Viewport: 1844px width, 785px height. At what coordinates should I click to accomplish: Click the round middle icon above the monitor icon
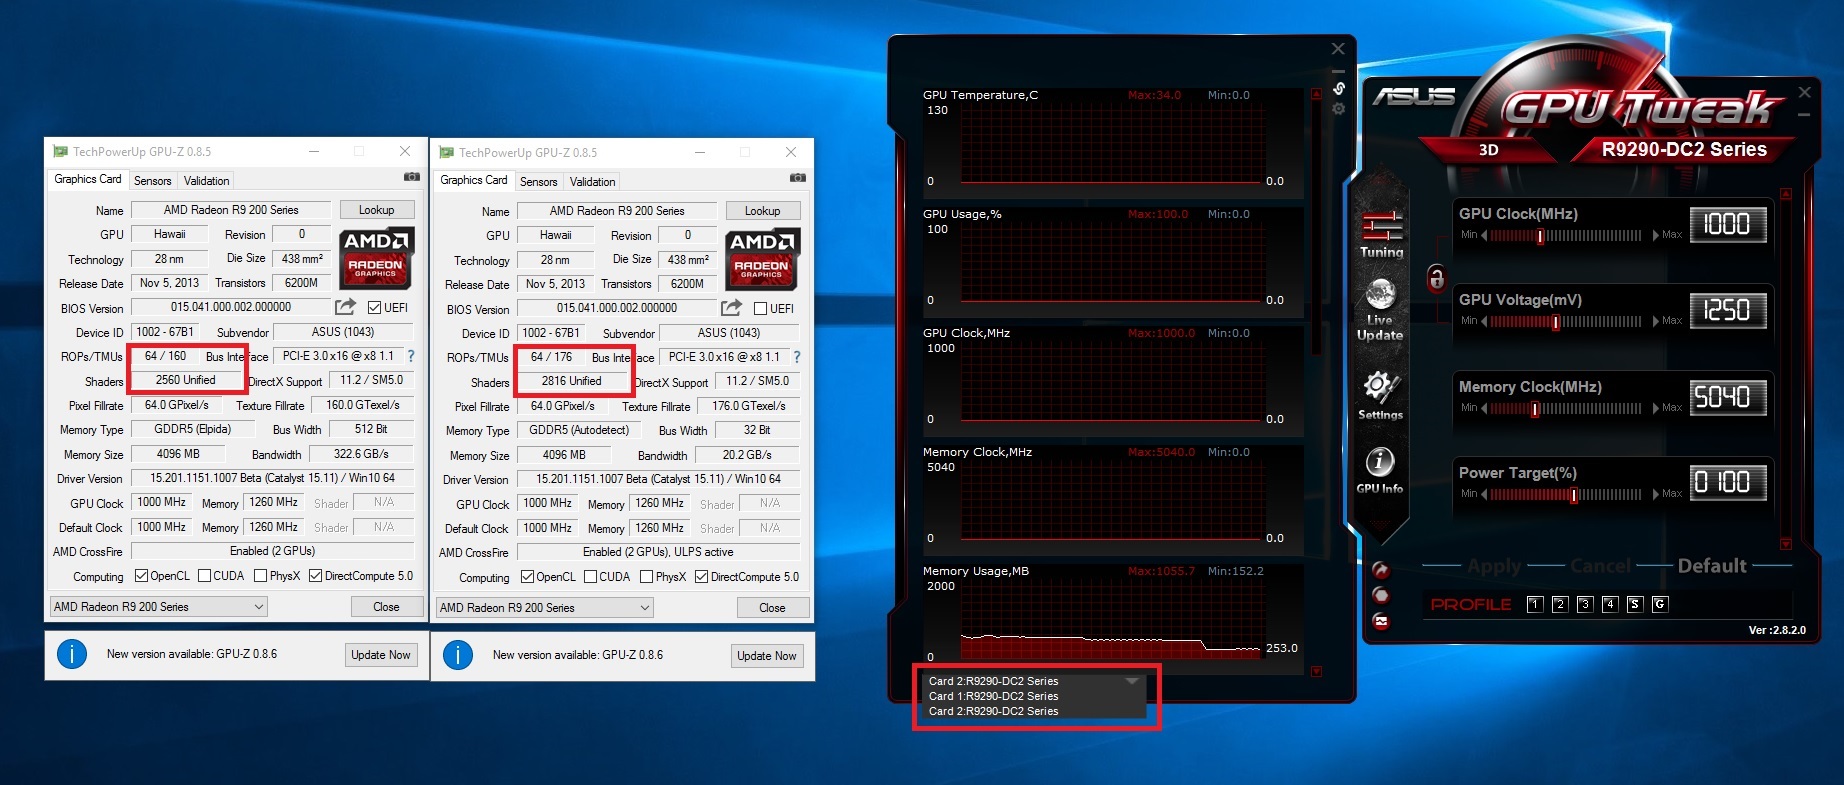point(1381,595)
